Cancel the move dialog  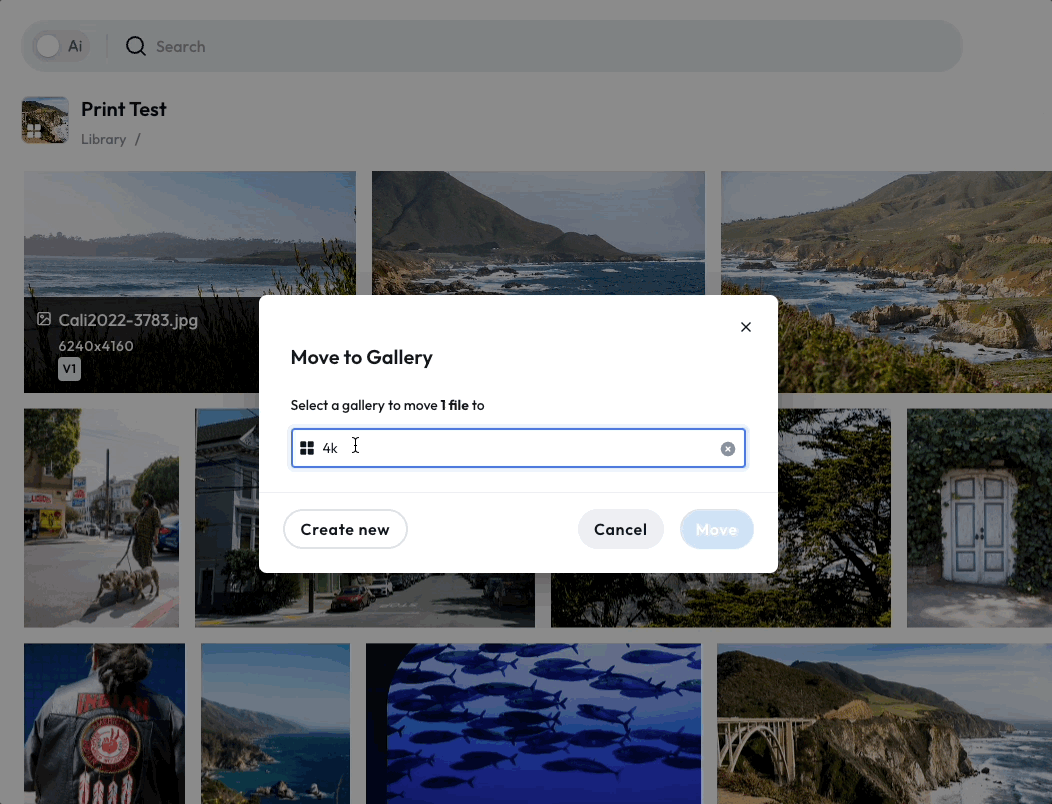click(620, 529)
